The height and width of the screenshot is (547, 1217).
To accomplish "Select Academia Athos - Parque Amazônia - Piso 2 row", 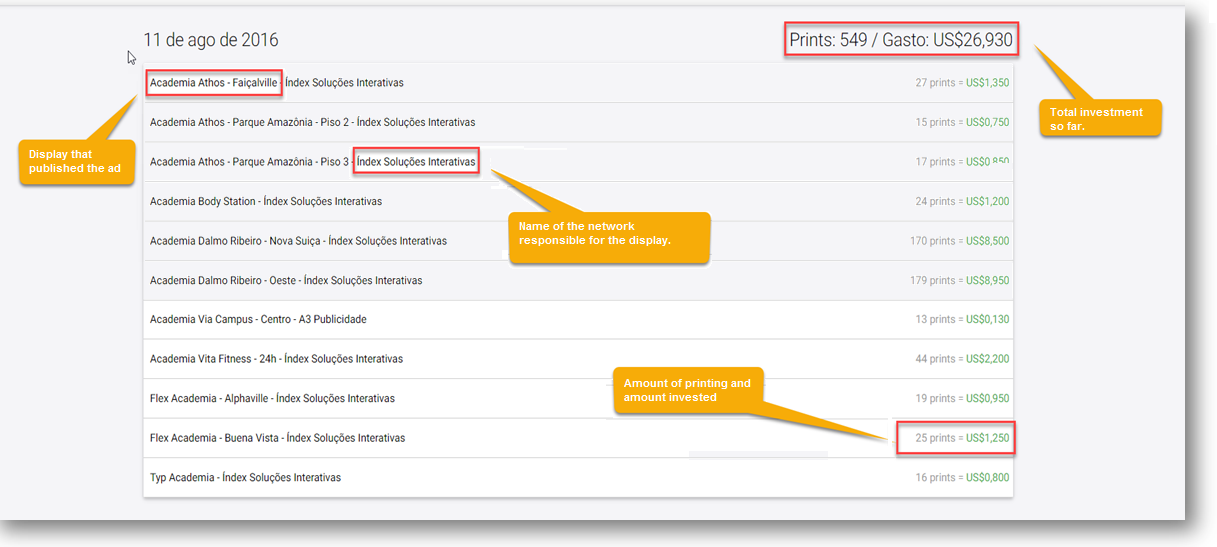I will point(312,122).
